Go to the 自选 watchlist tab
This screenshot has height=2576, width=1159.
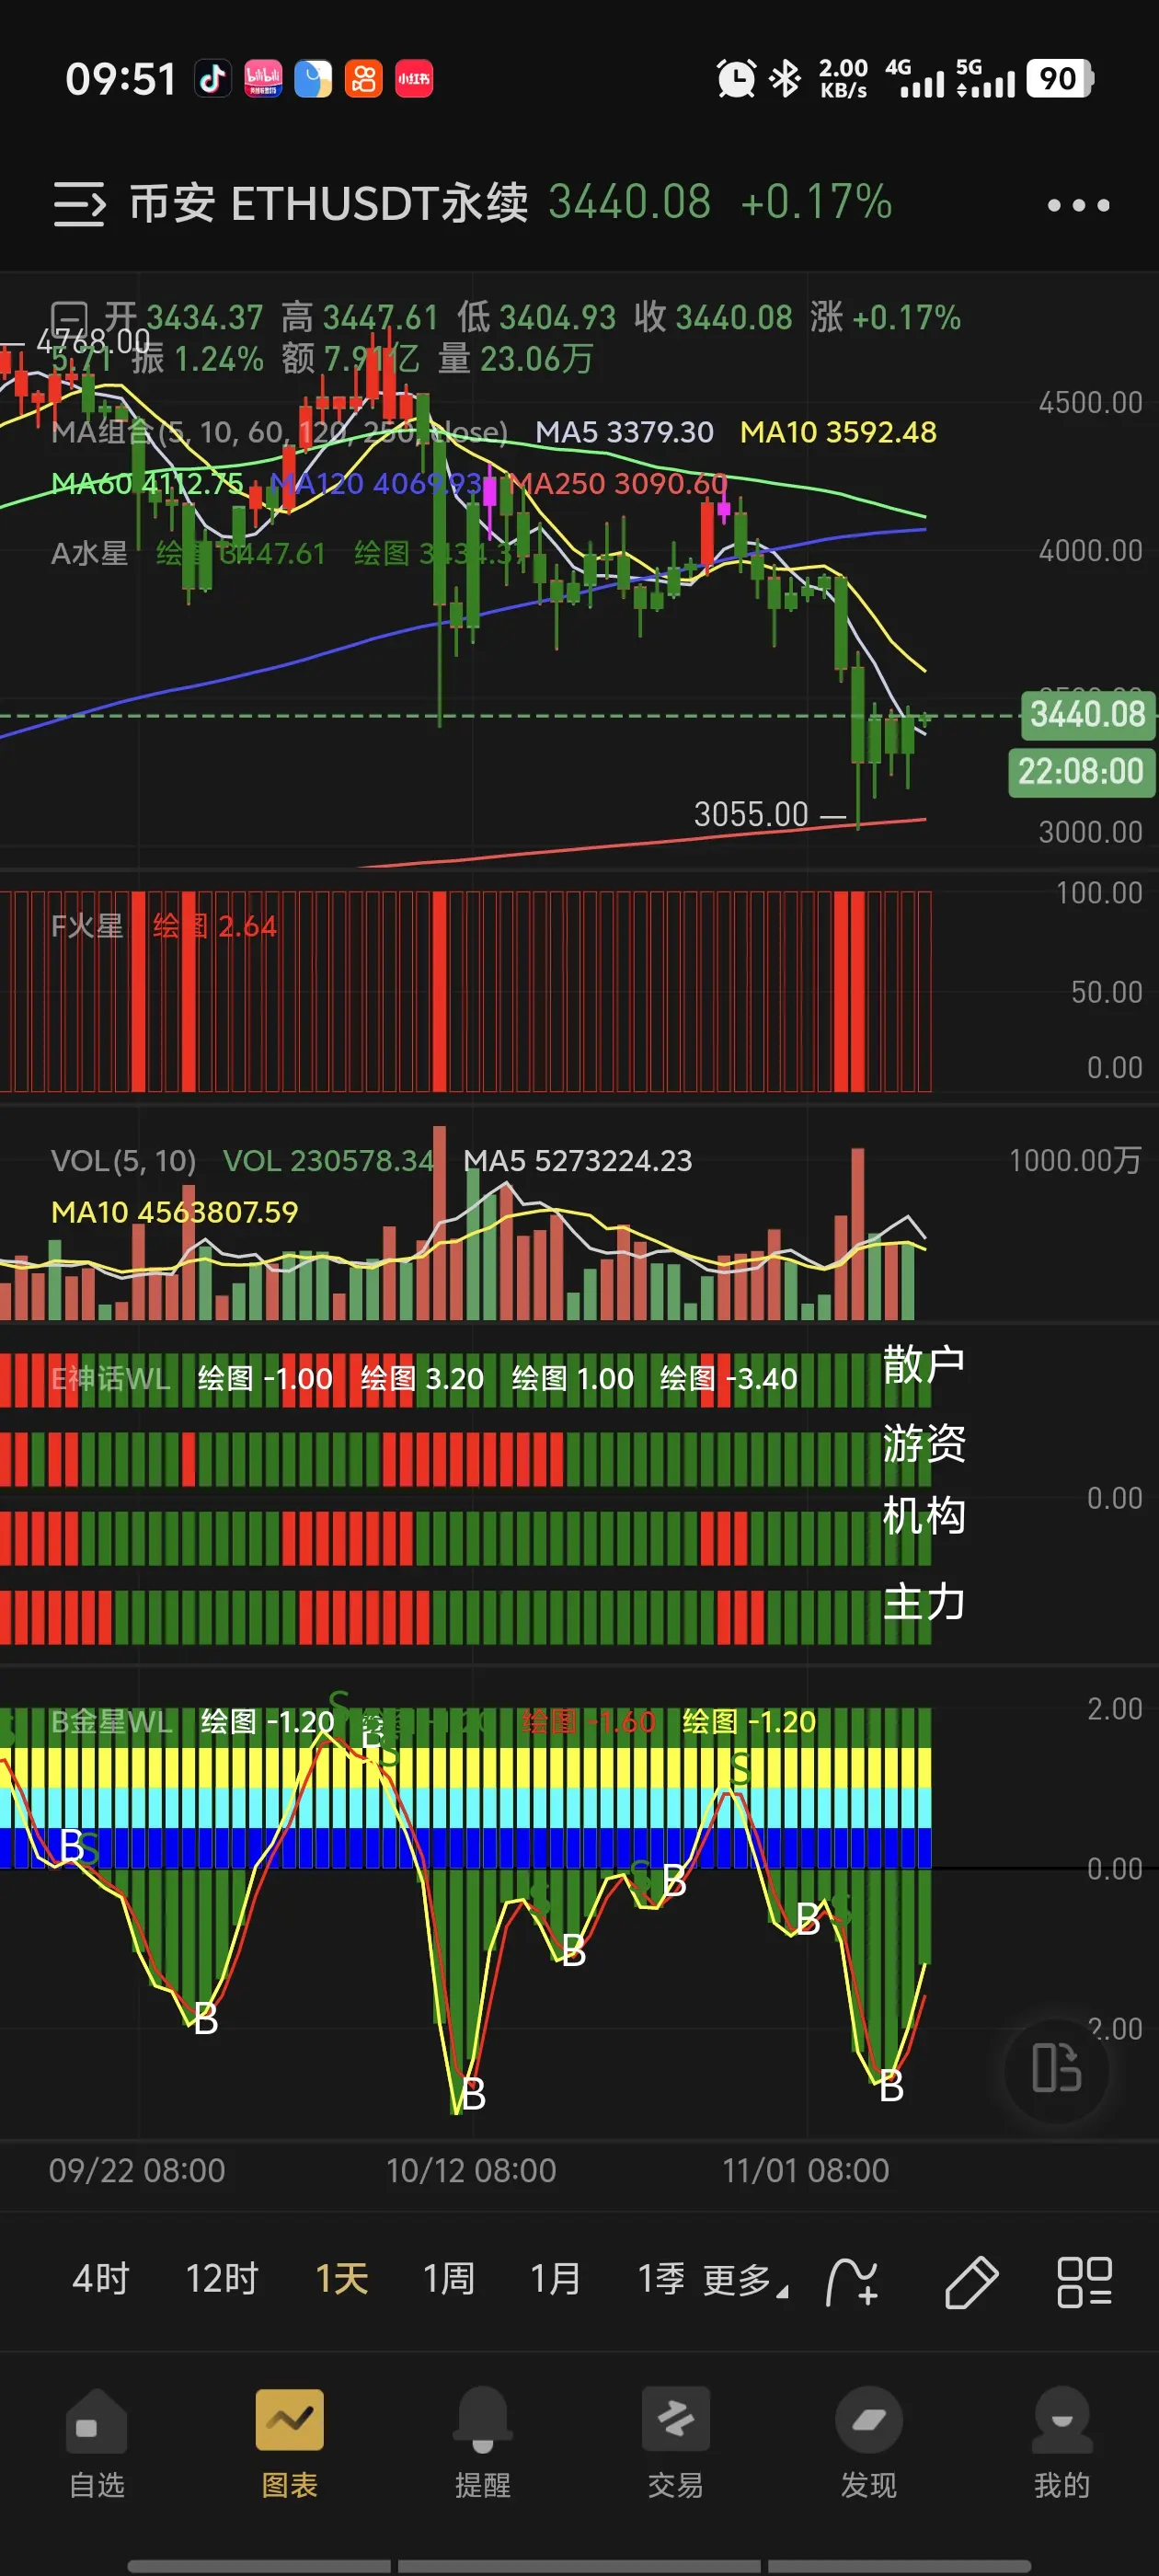pyautogui.click(x=96, y=2443)
